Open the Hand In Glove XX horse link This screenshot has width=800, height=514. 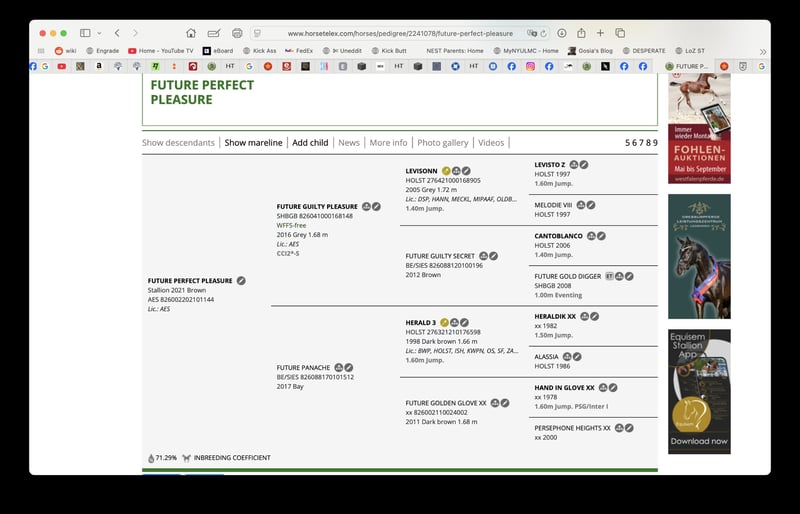(x=564, y=387)
